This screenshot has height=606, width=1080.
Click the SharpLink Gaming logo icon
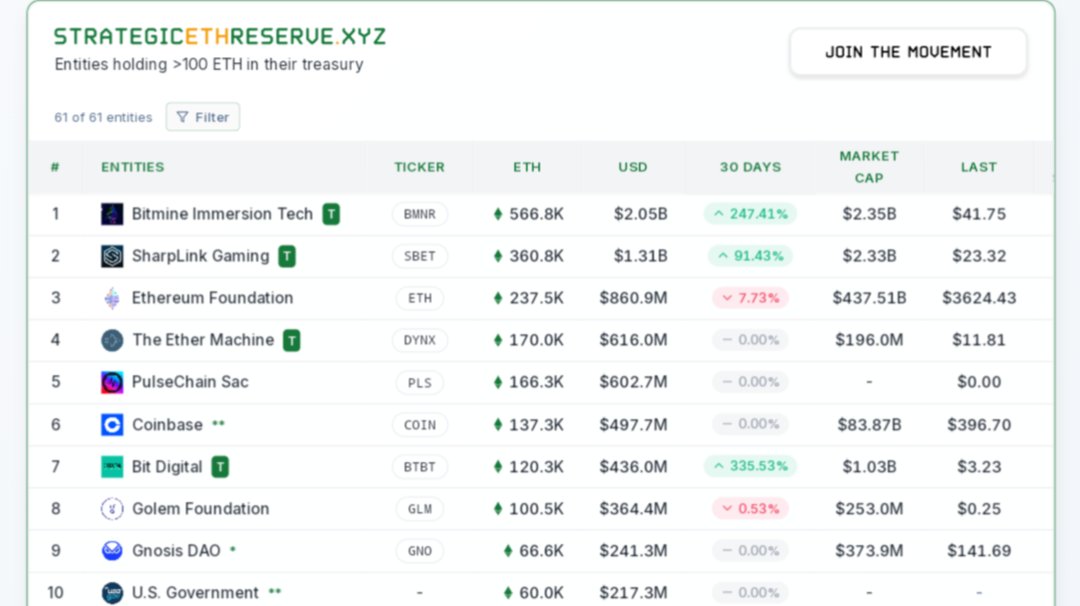tap(112, 256)
